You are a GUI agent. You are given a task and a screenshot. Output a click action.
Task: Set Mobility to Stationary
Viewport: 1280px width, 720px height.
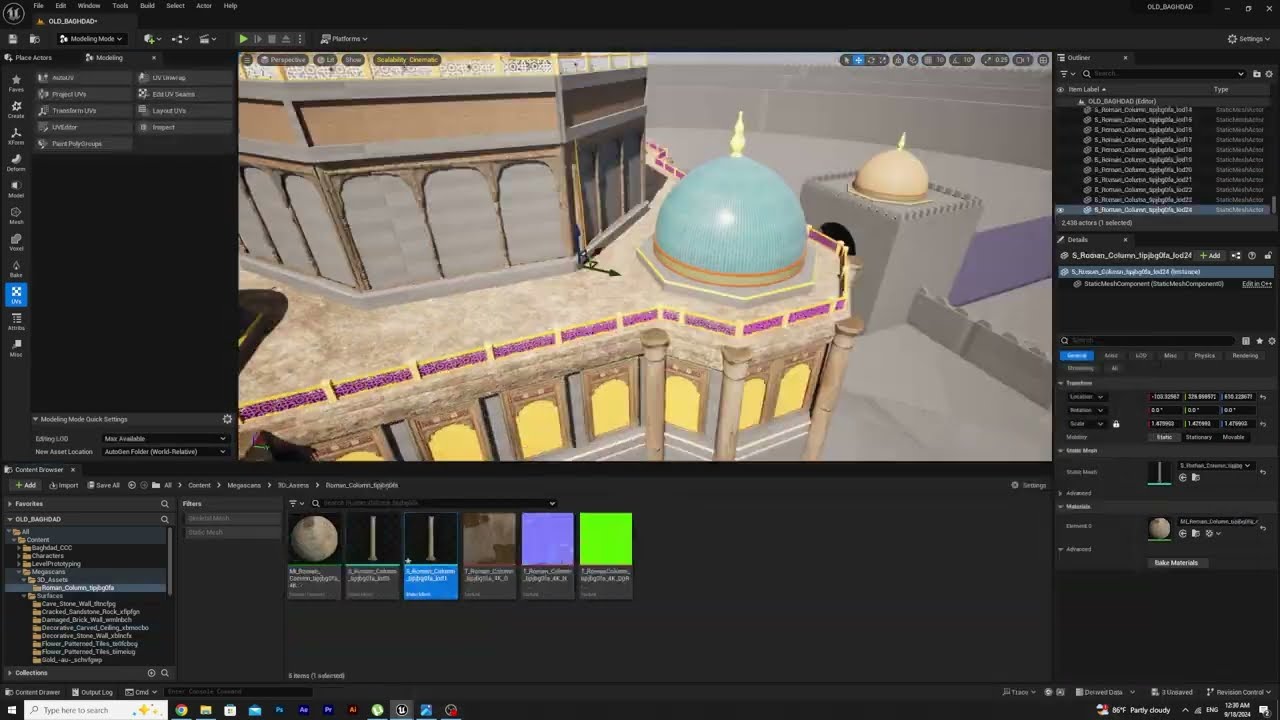coord(1198,437)
